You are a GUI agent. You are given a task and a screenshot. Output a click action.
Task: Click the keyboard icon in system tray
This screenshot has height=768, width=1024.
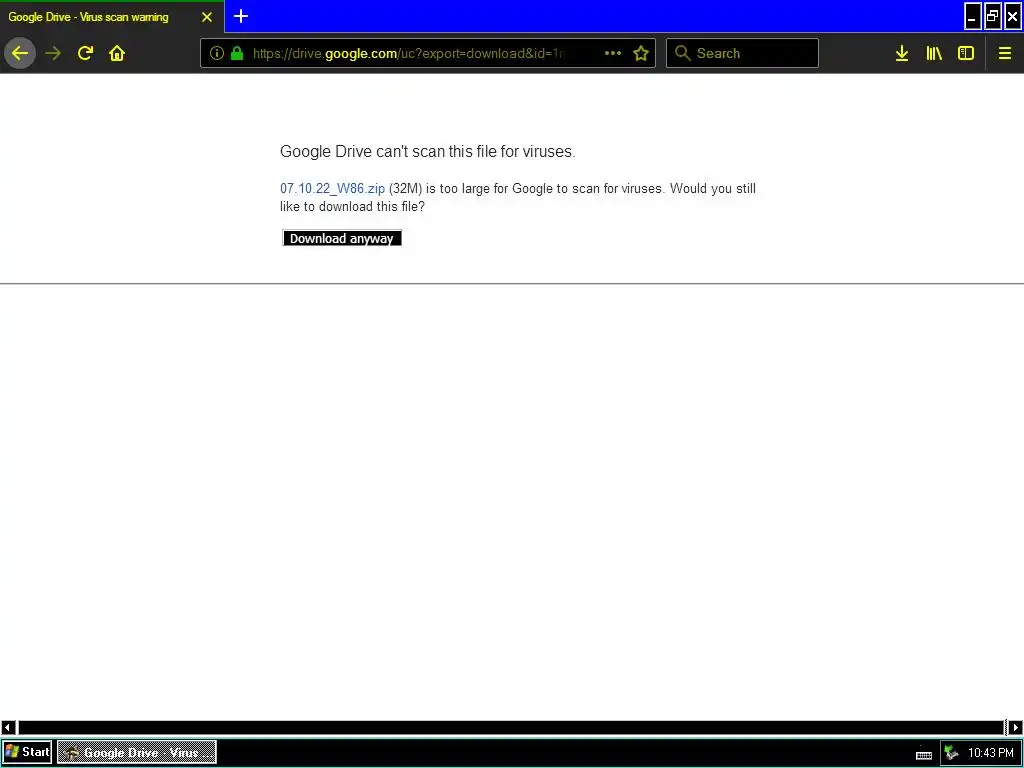pos(923,754)
